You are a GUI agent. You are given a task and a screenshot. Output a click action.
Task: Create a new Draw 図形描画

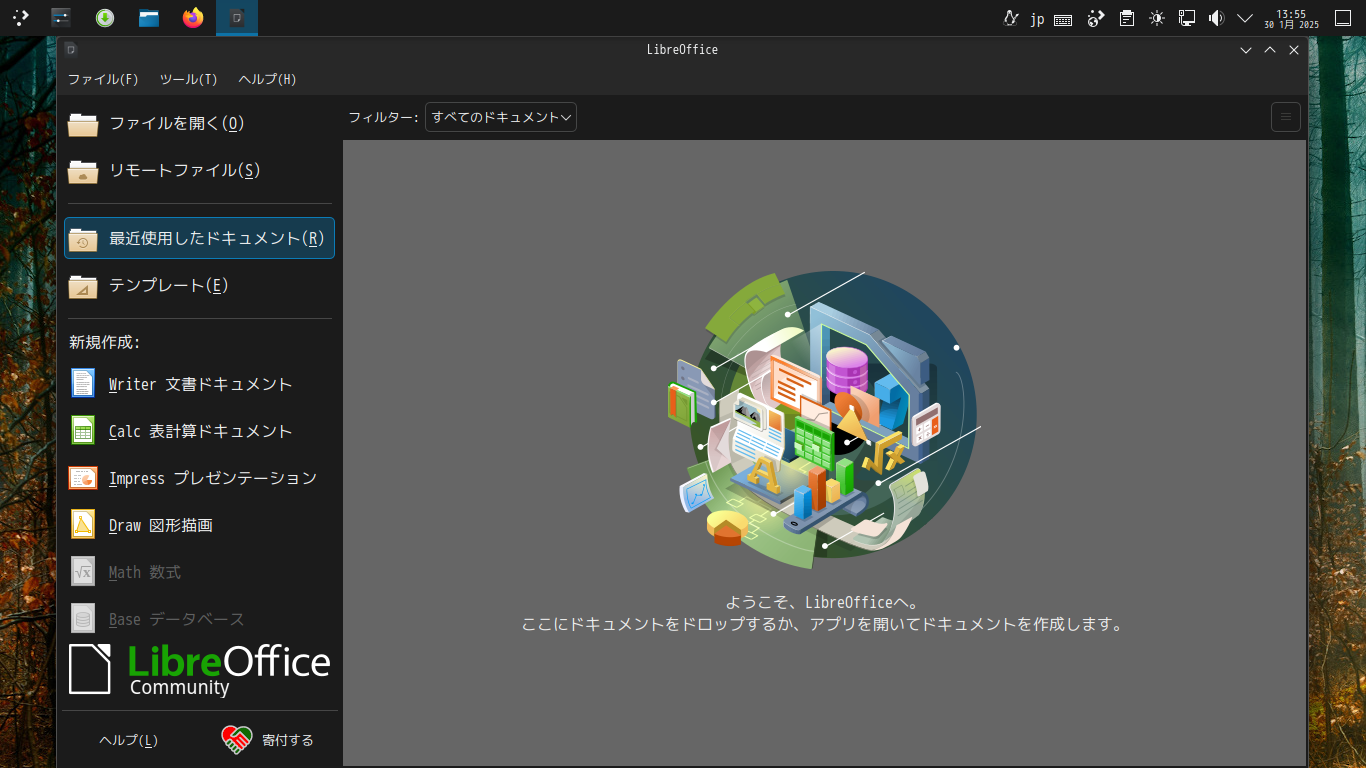point(199,525)
